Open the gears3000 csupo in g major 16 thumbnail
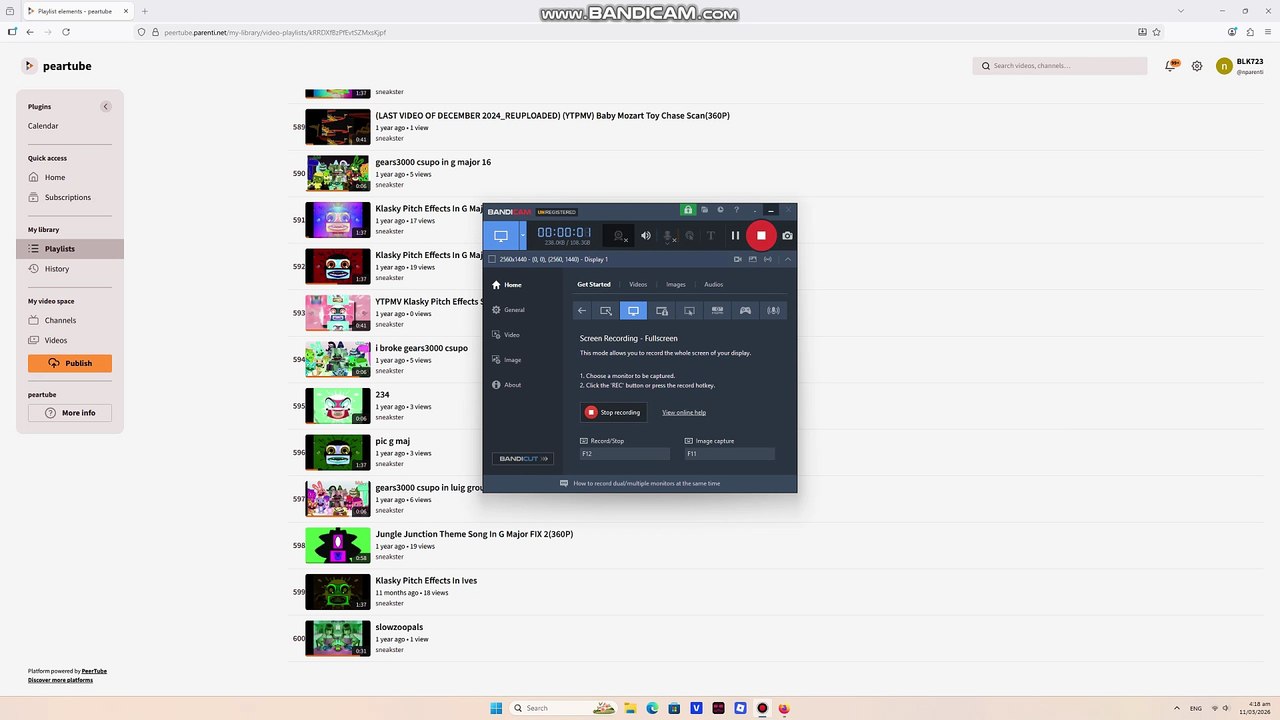 tap(338, 173)
